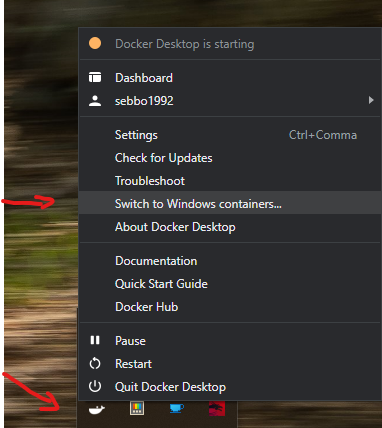382x428 pixels.
Task: Click the Docker whale tray icon
Action: pyautogui.click(x=97, y=409)
